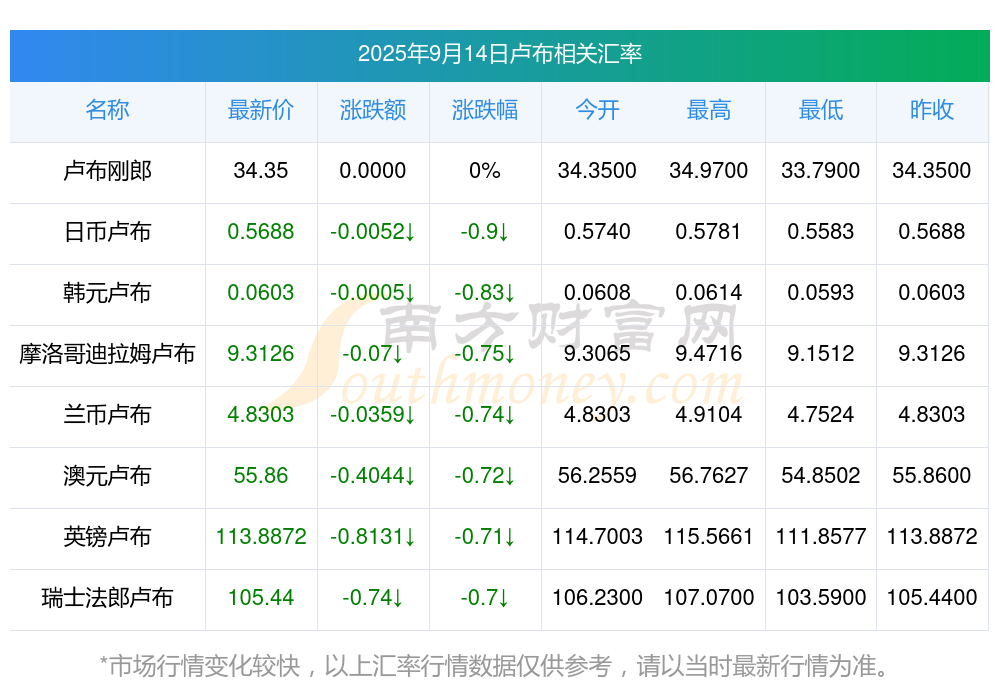Image resolution: width=1000 pixels, height=698 pixels.
Task: Click the percent value -0.7↓
Action: 485,598
